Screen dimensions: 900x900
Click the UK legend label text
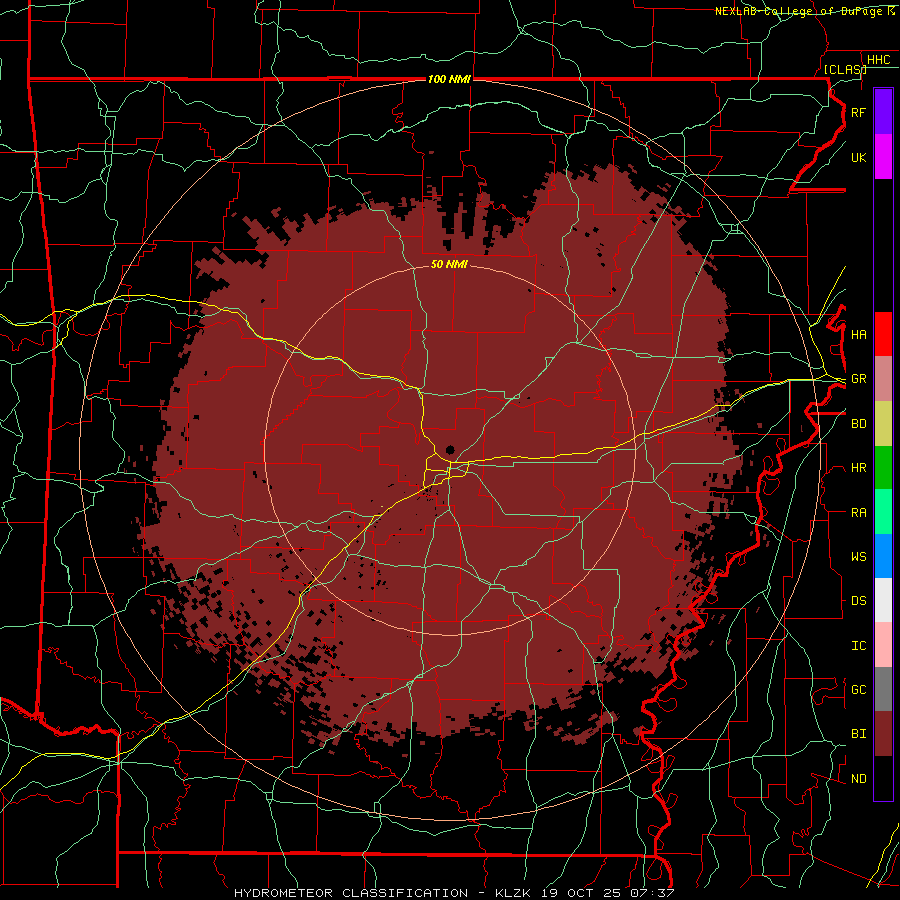tap(858, 157)
